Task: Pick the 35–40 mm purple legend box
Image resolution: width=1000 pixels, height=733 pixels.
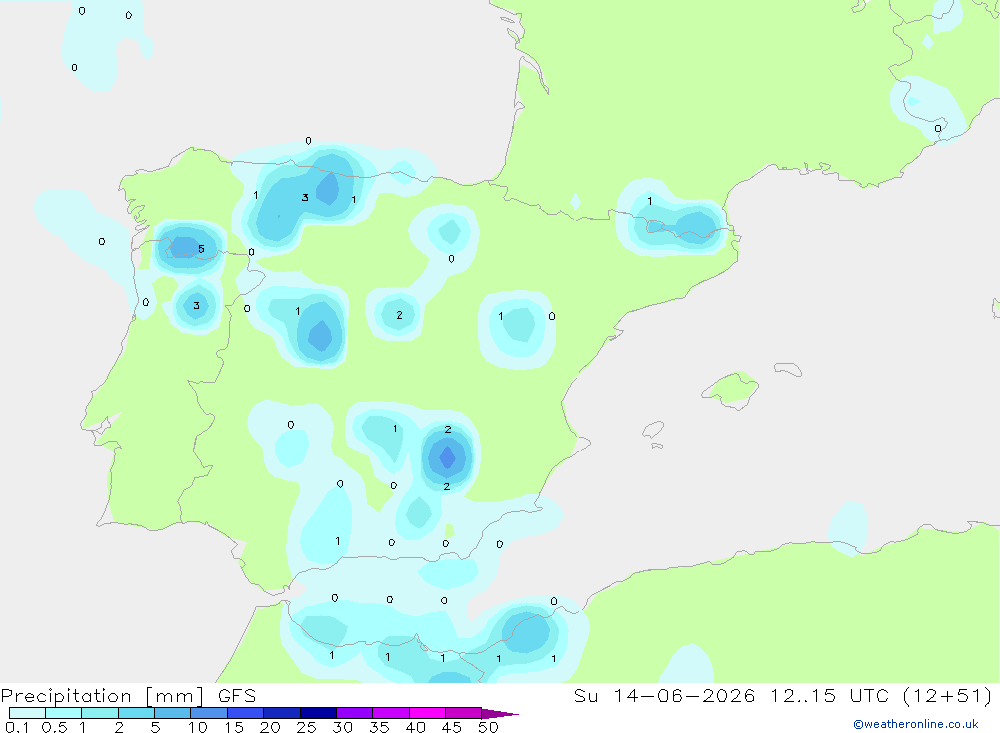Action: [391, 713]
